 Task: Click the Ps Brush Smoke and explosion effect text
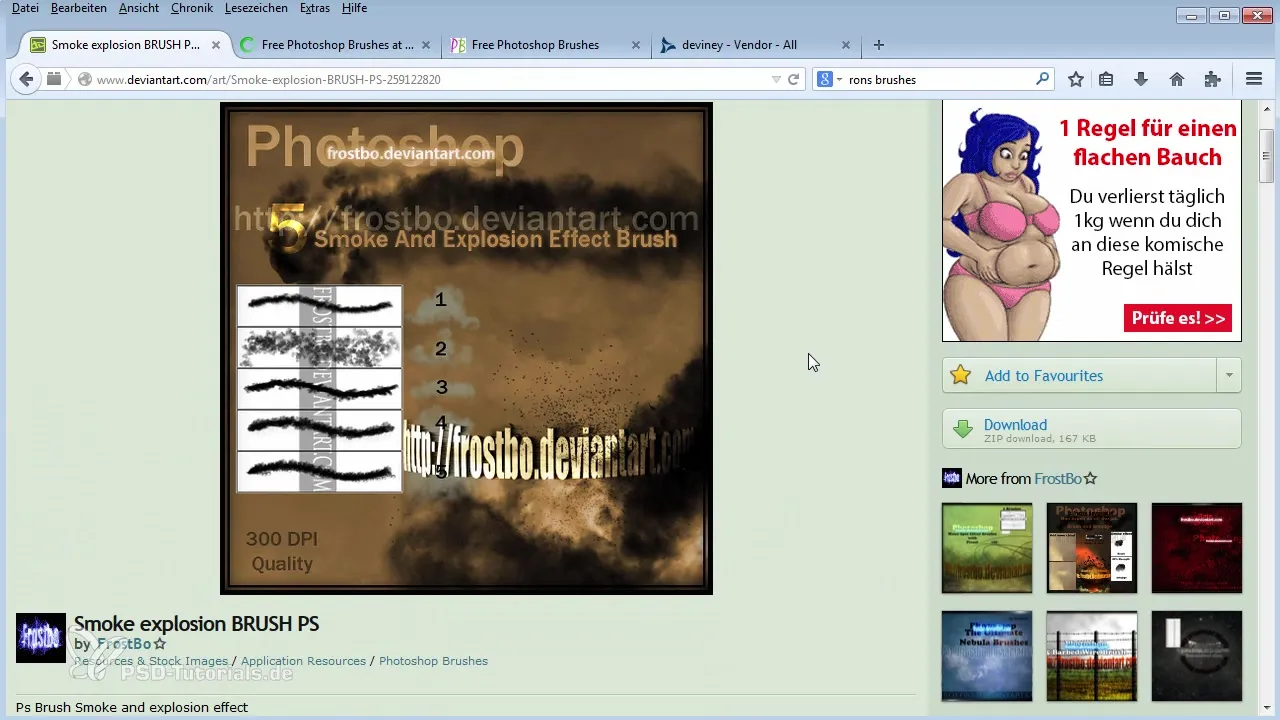click(x=132, y=707)
